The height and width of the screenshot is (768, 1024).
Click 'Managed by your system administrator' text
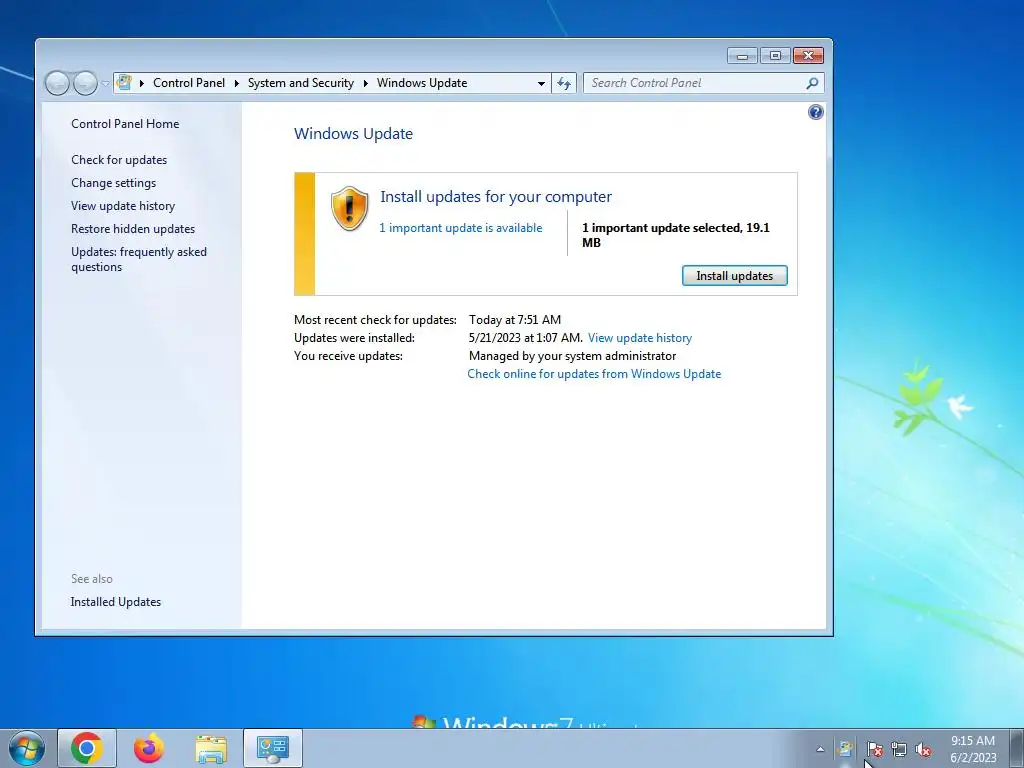point(572,356)
